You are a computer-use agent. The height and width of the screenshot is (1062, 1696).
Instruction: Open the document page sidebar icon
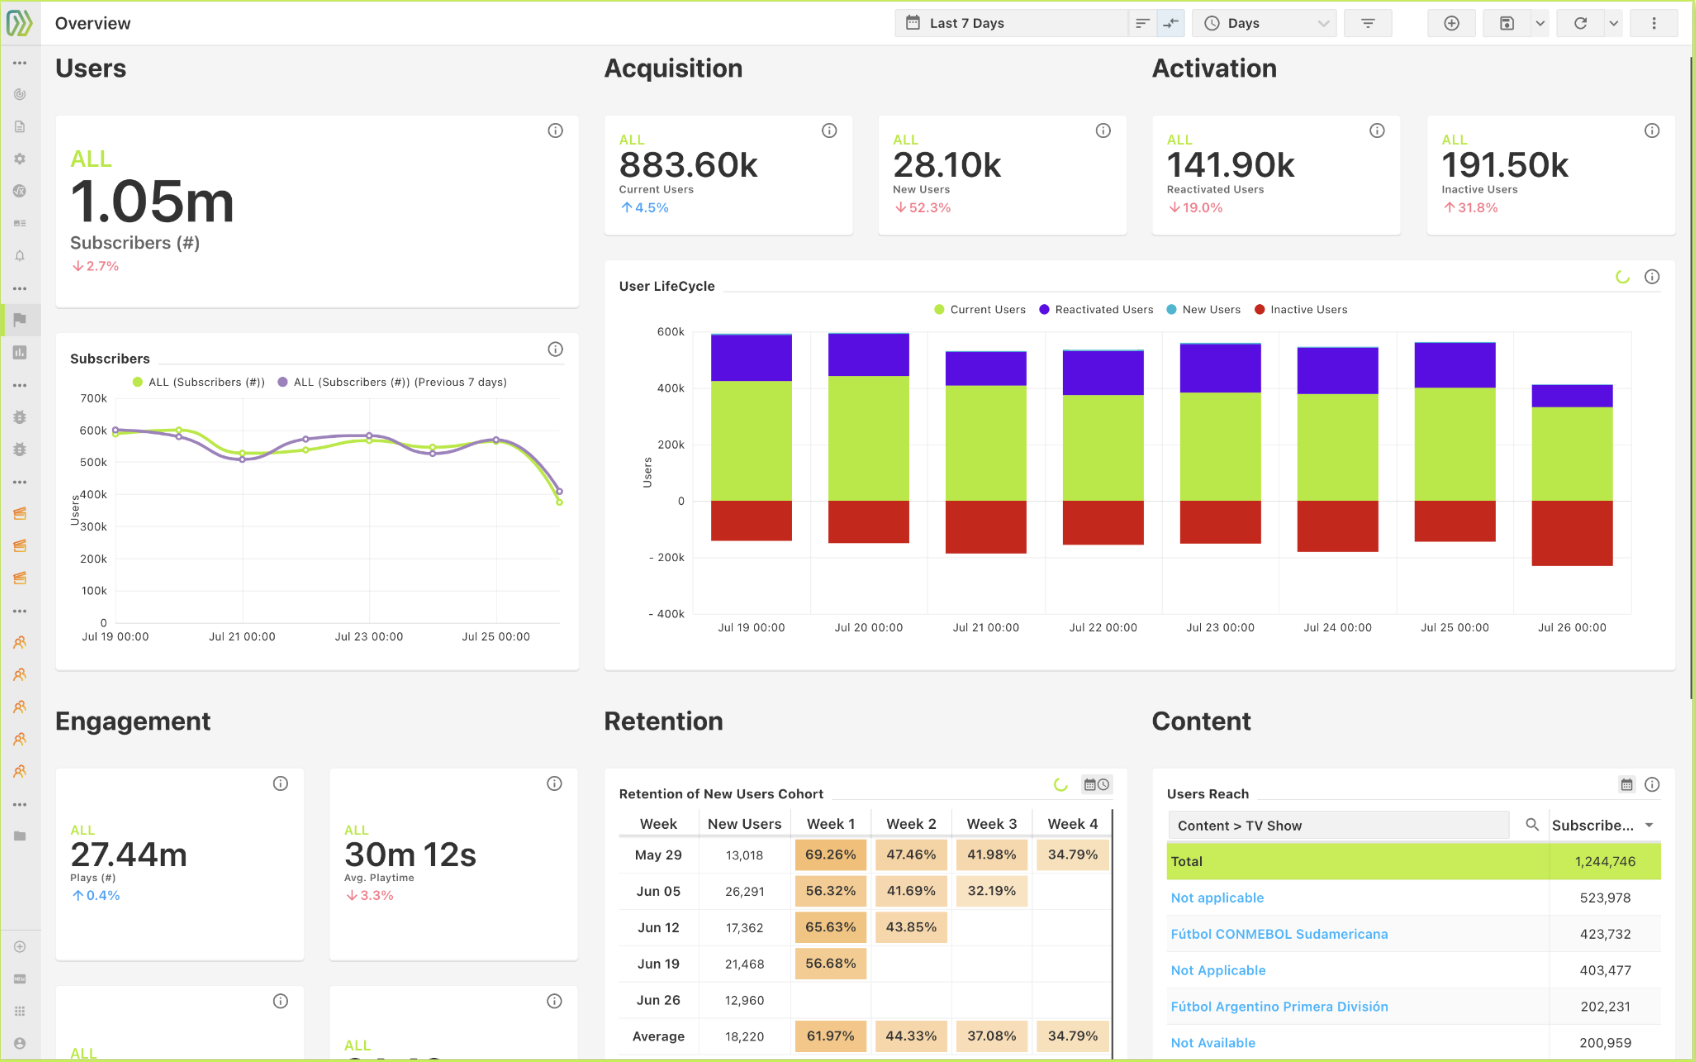(20, 127)
